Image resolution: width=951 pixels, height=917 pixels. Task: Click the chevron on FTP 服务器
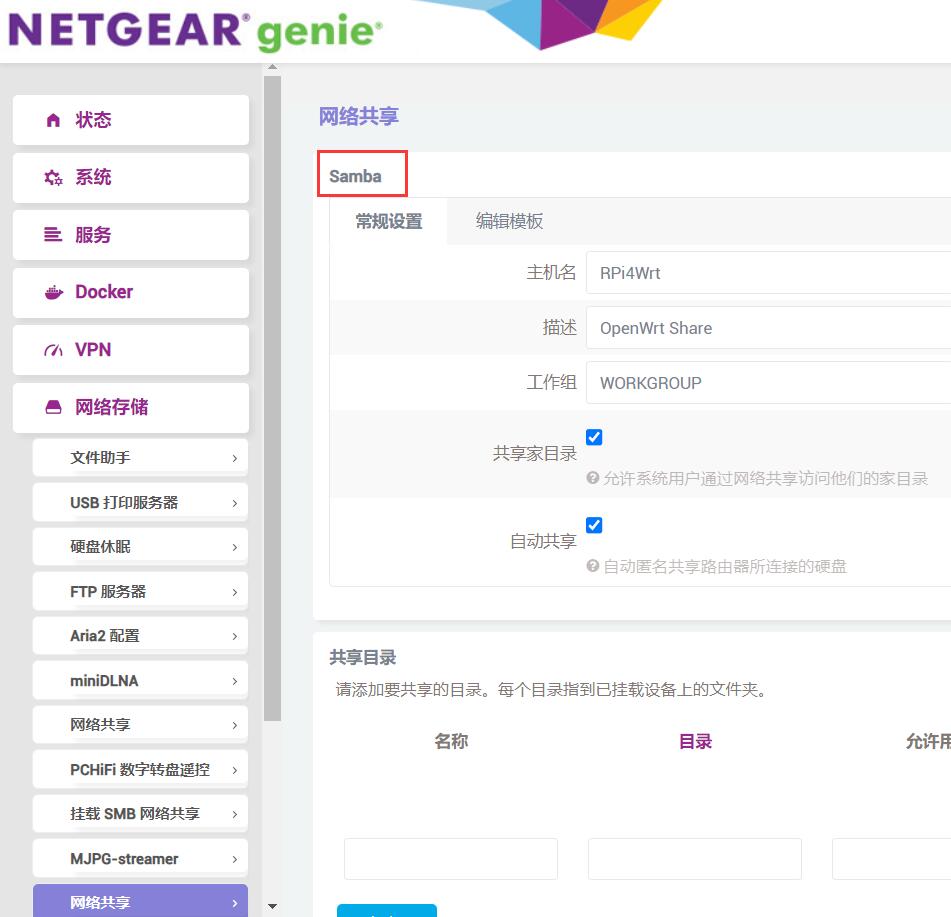point(235,592)
